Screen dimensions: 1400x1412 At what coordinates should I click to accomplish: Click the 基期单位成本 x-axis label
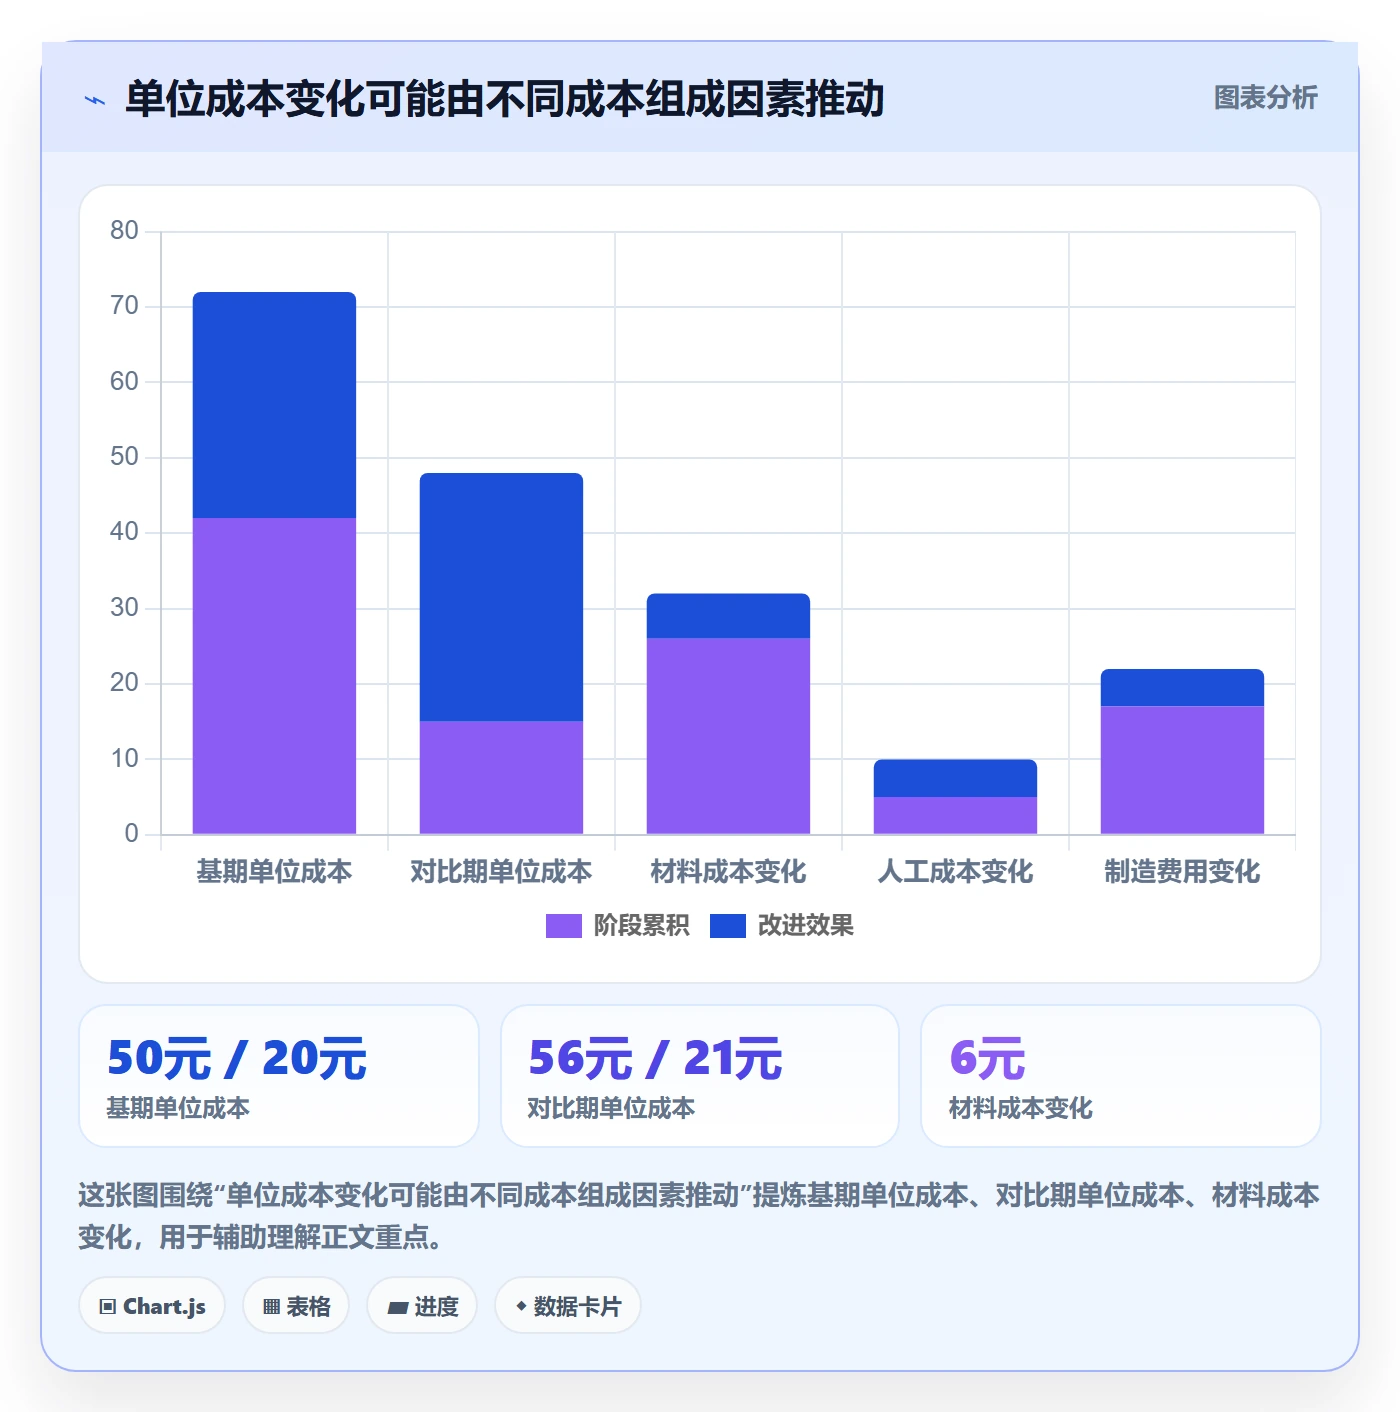coord(274,872)
